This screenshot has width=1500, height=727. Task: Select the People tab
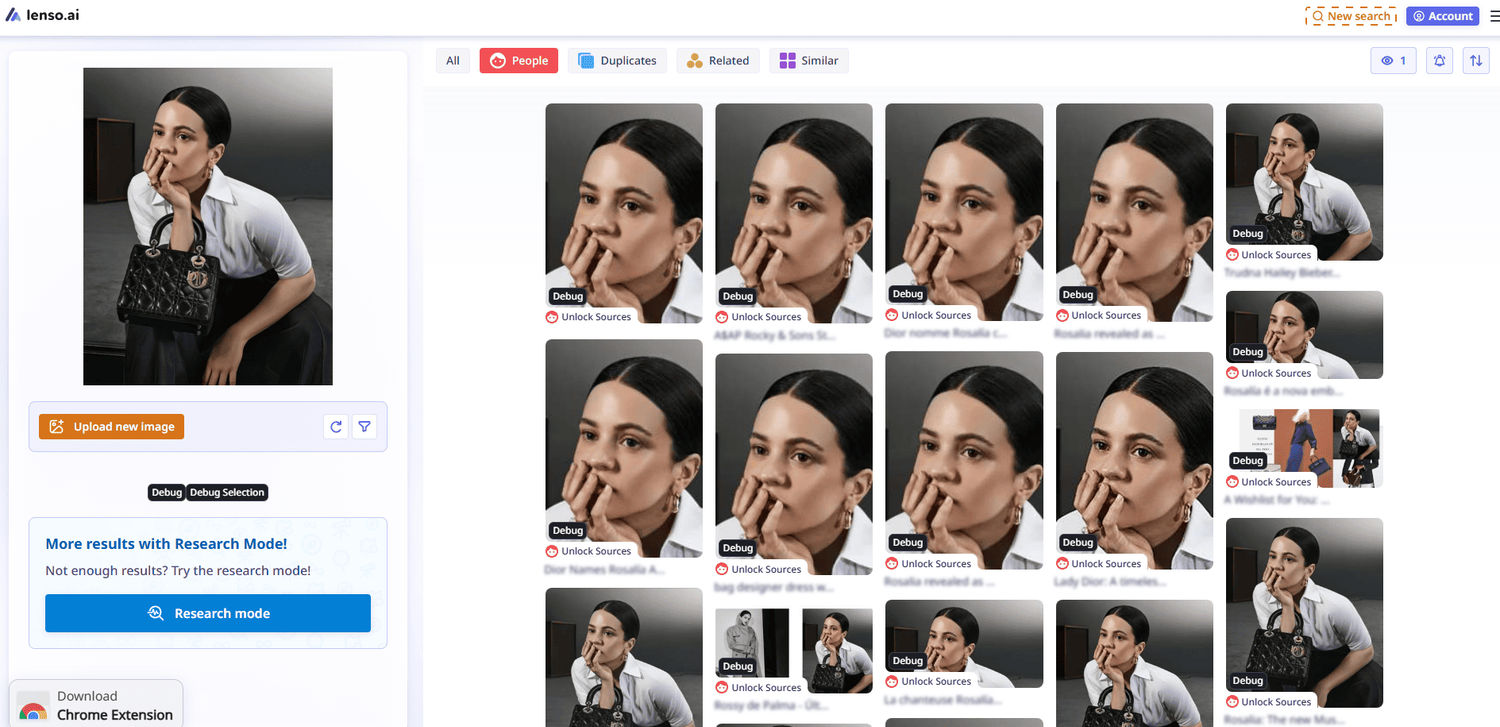click(x=519, y=61)
